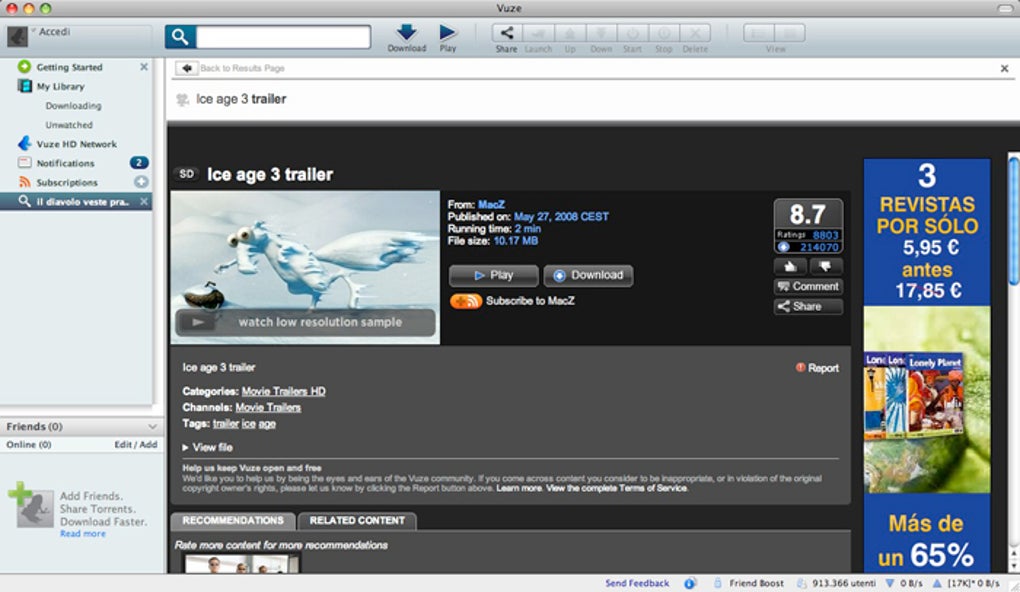Collapse the Friends panel chevron
The image size is (1020, 592).
(x=152, y=427)
